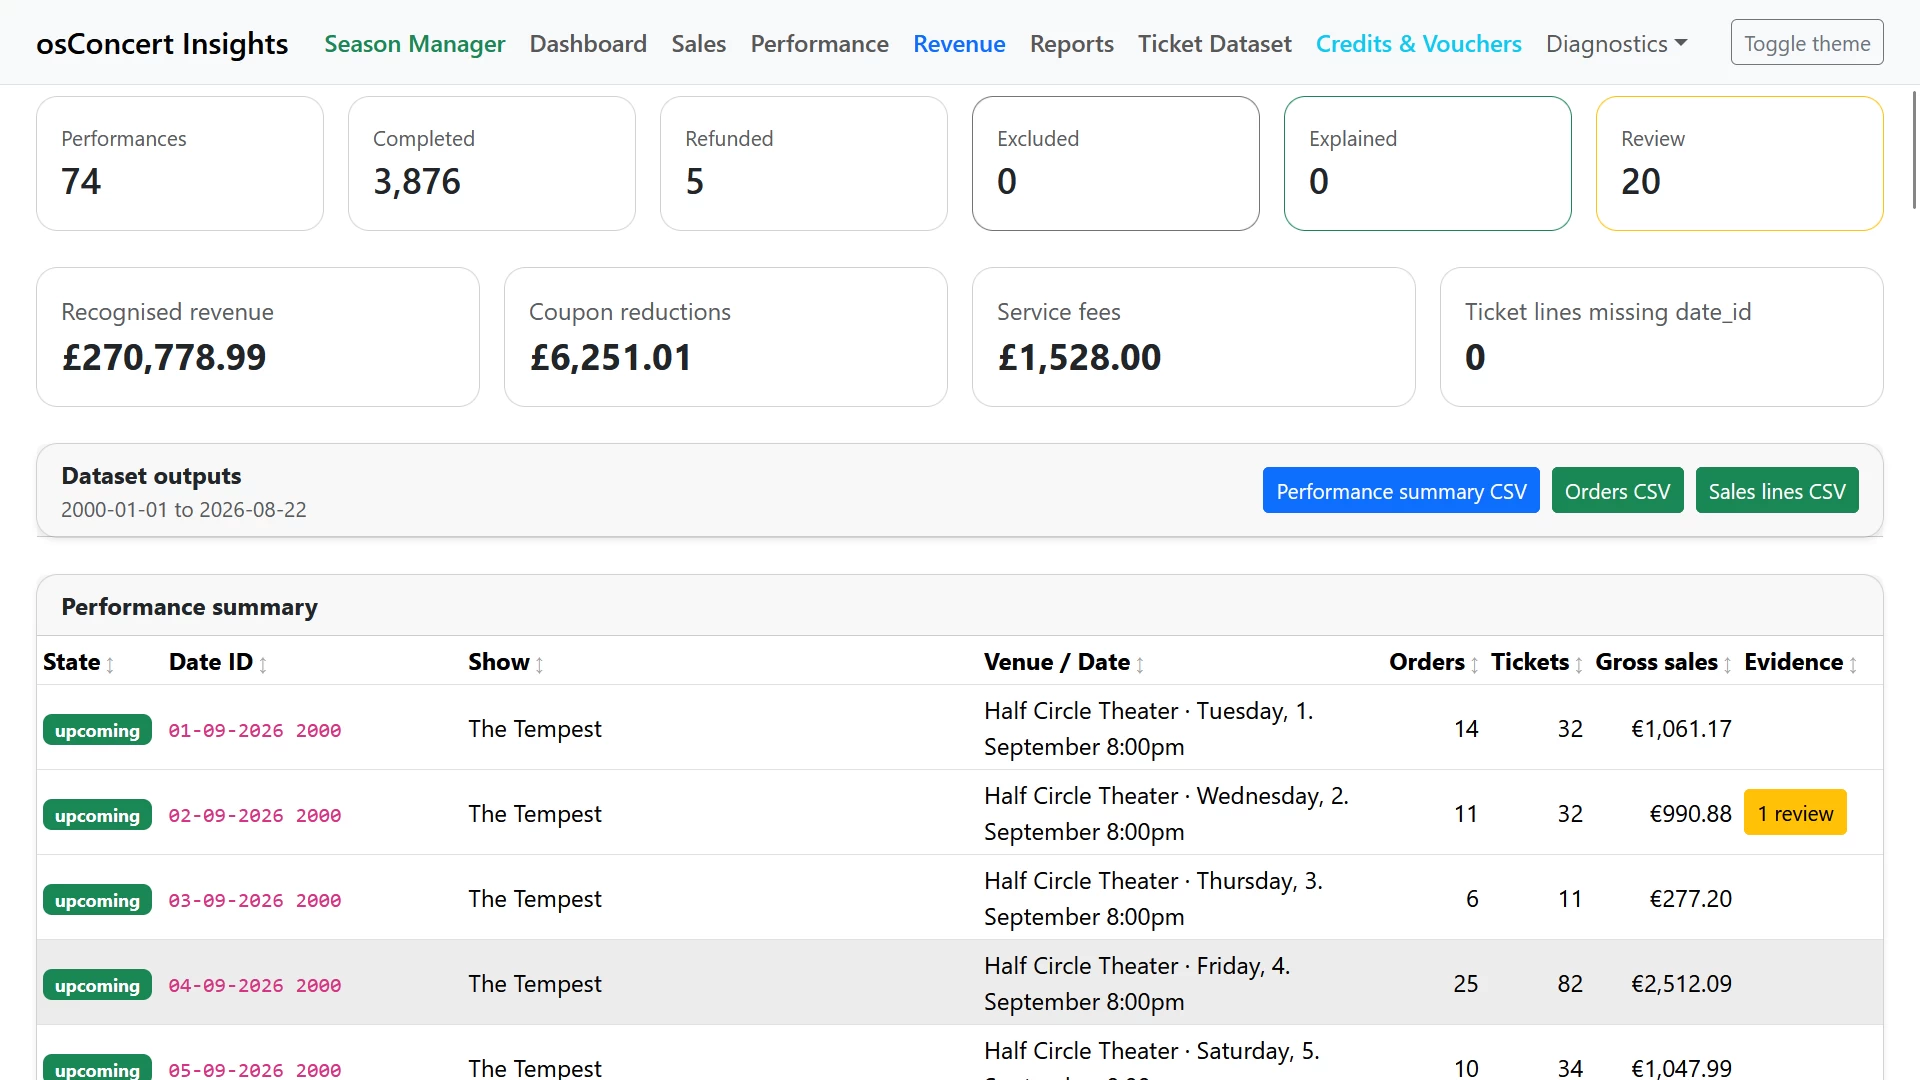Screen dimensions: 1920x1080
Task: Sort table by Venue / Date column
Action: pyautogui.click(x=1064, y=662)
